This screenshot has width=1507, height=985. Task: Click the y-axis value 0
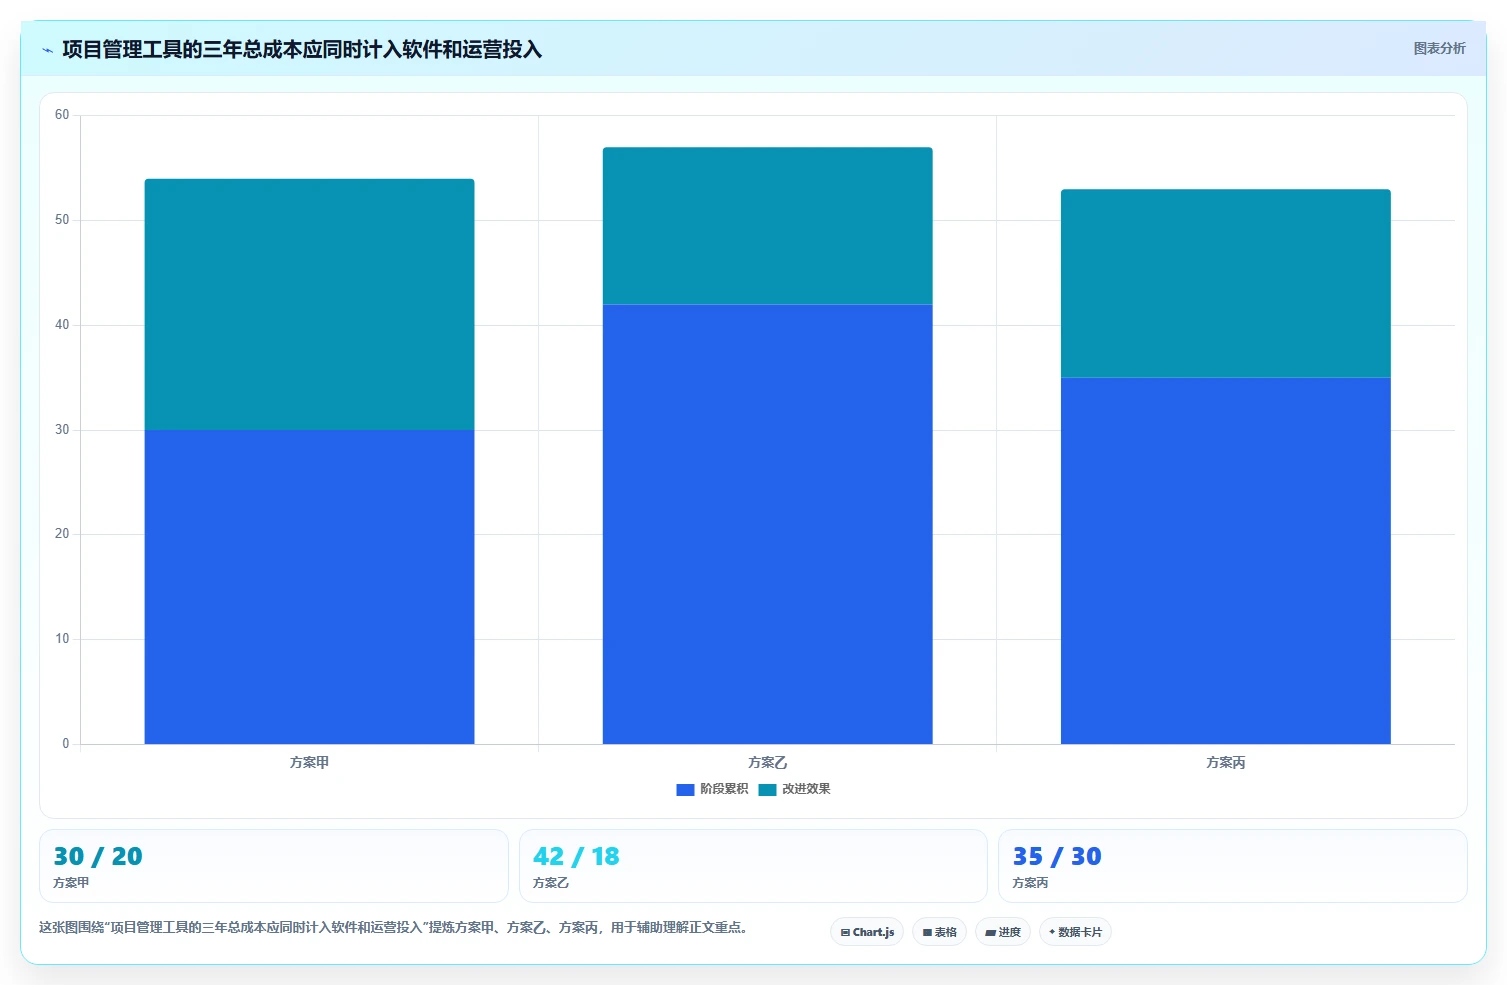click(x=66, y=744)
